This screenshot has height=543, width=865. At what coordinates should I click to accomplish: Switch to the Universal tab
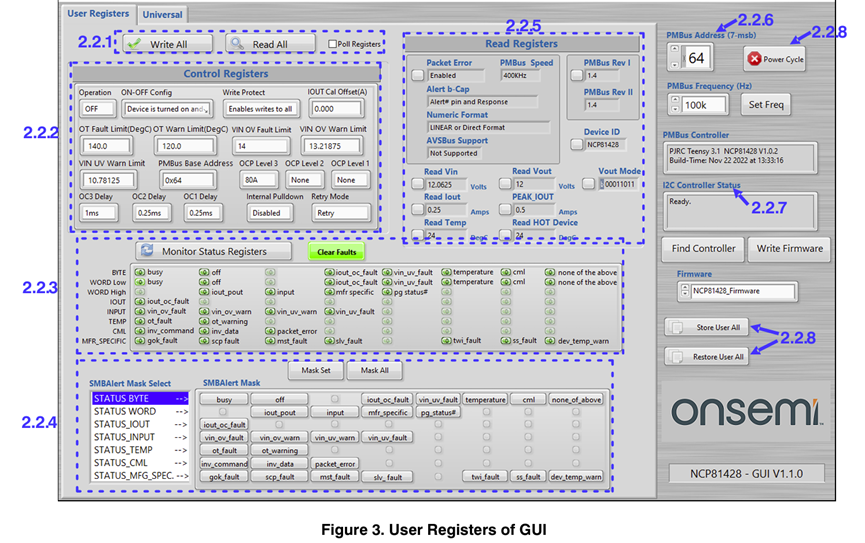click(x=162, y=15)
